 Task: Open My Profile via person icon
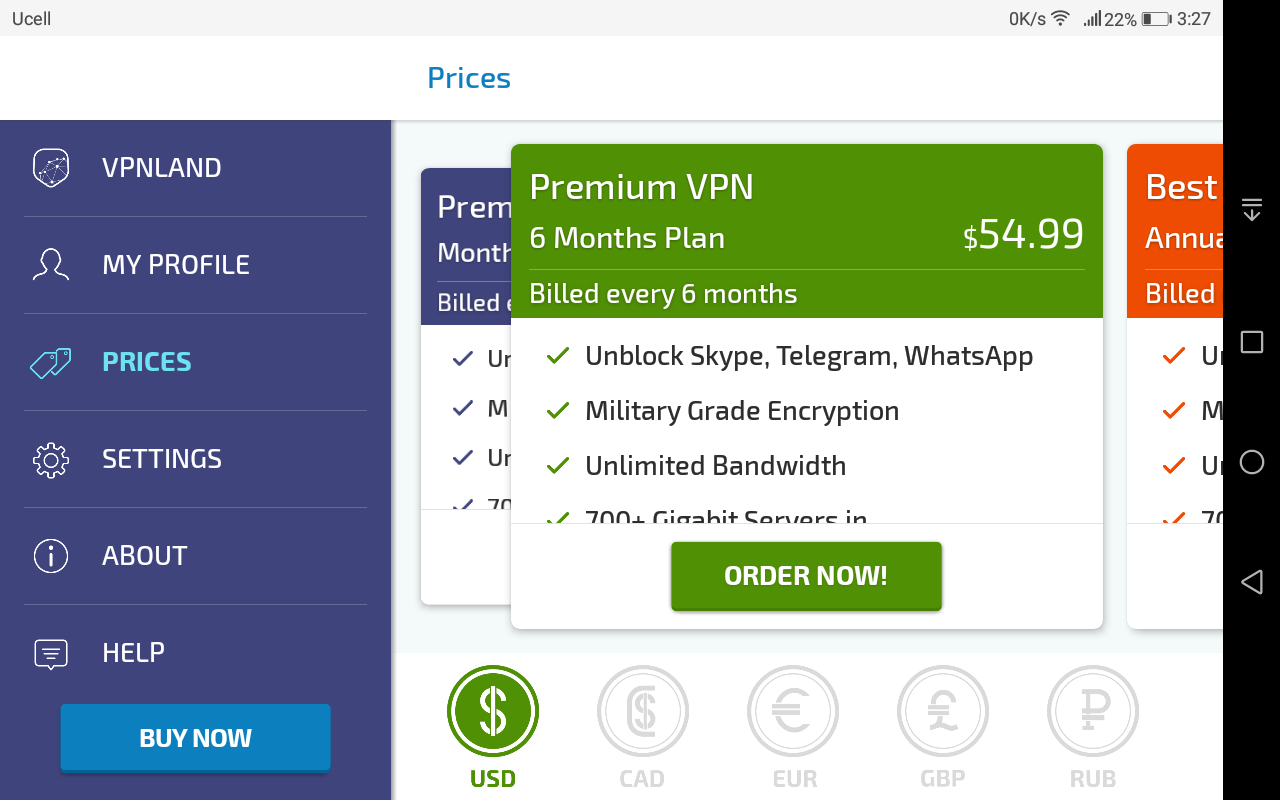pyautogui.click(x=51, y=265)
